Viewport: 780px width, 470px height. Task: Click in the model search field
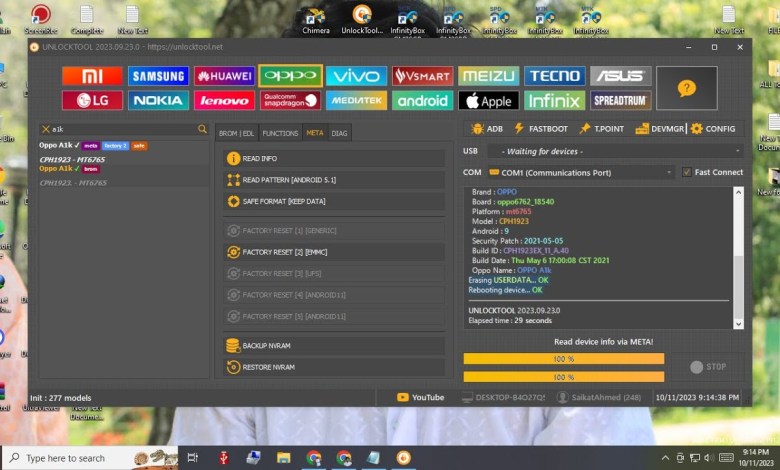click(x=123, y=129)
